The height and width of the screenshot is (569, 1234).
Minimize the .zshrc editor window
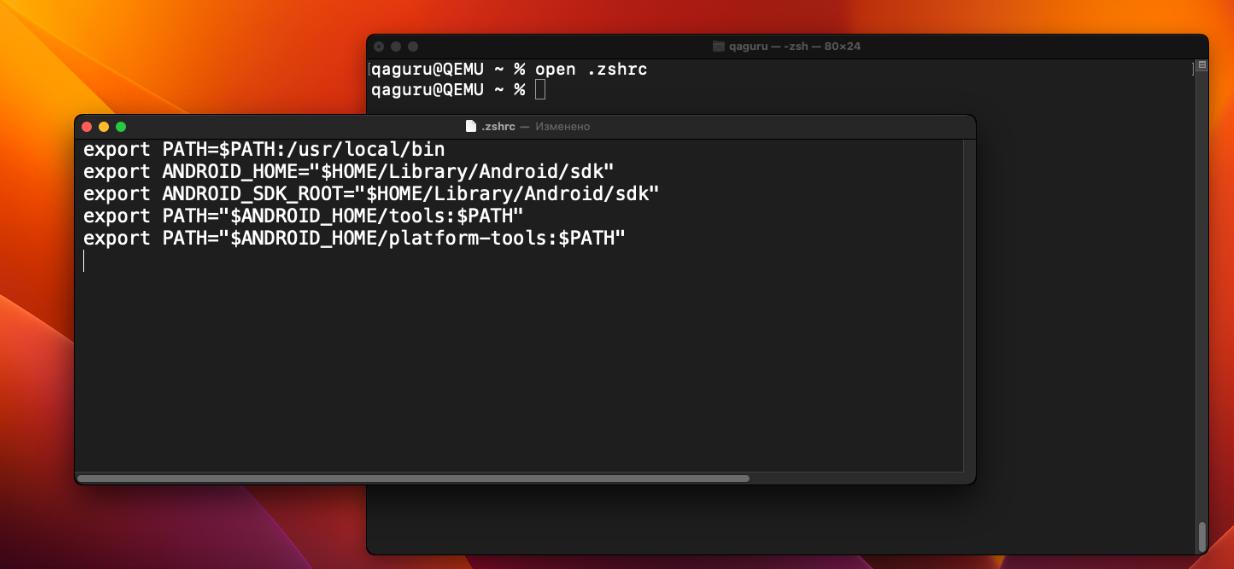104,127
